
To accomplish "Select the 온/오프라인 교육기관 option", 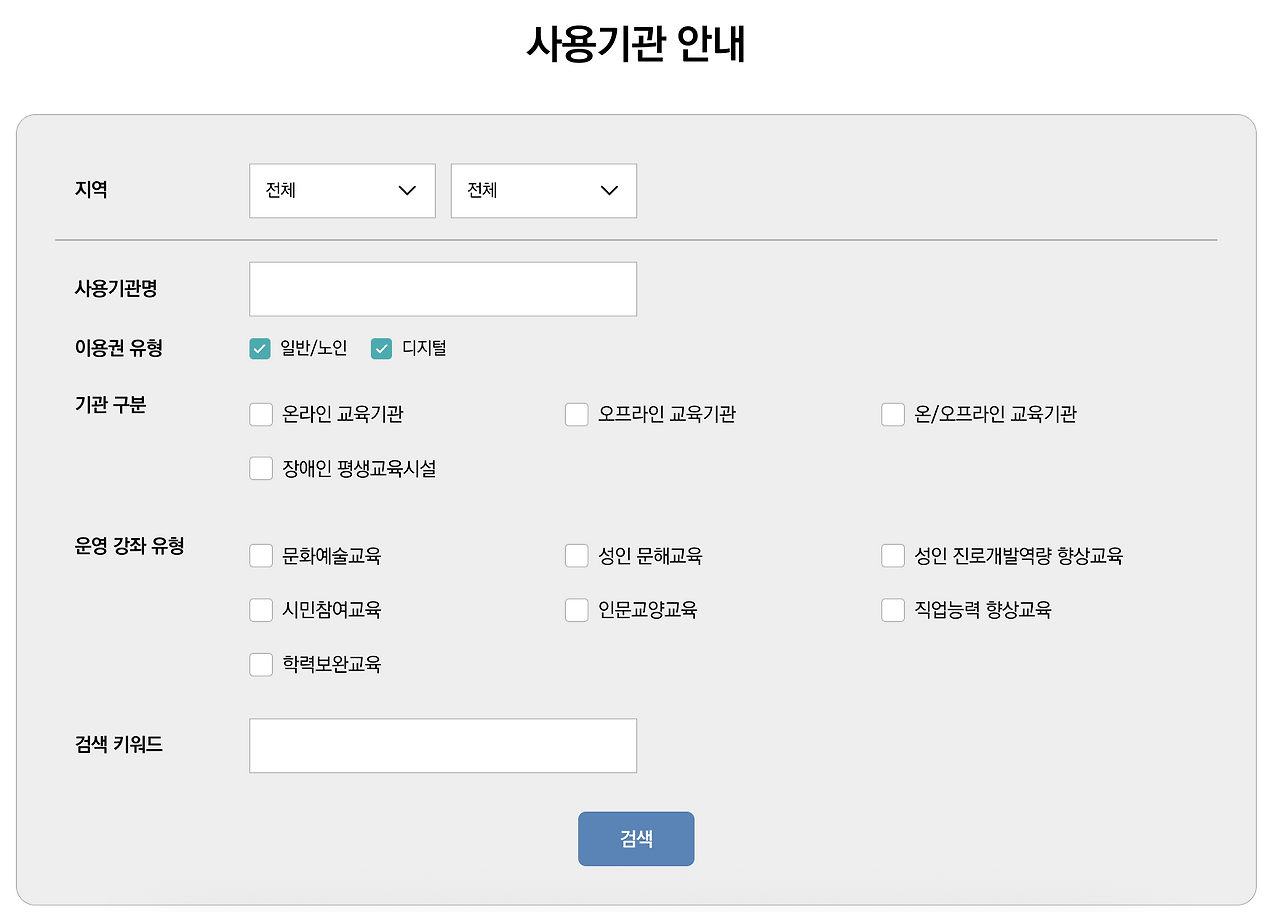I will [x=892, y=413].
